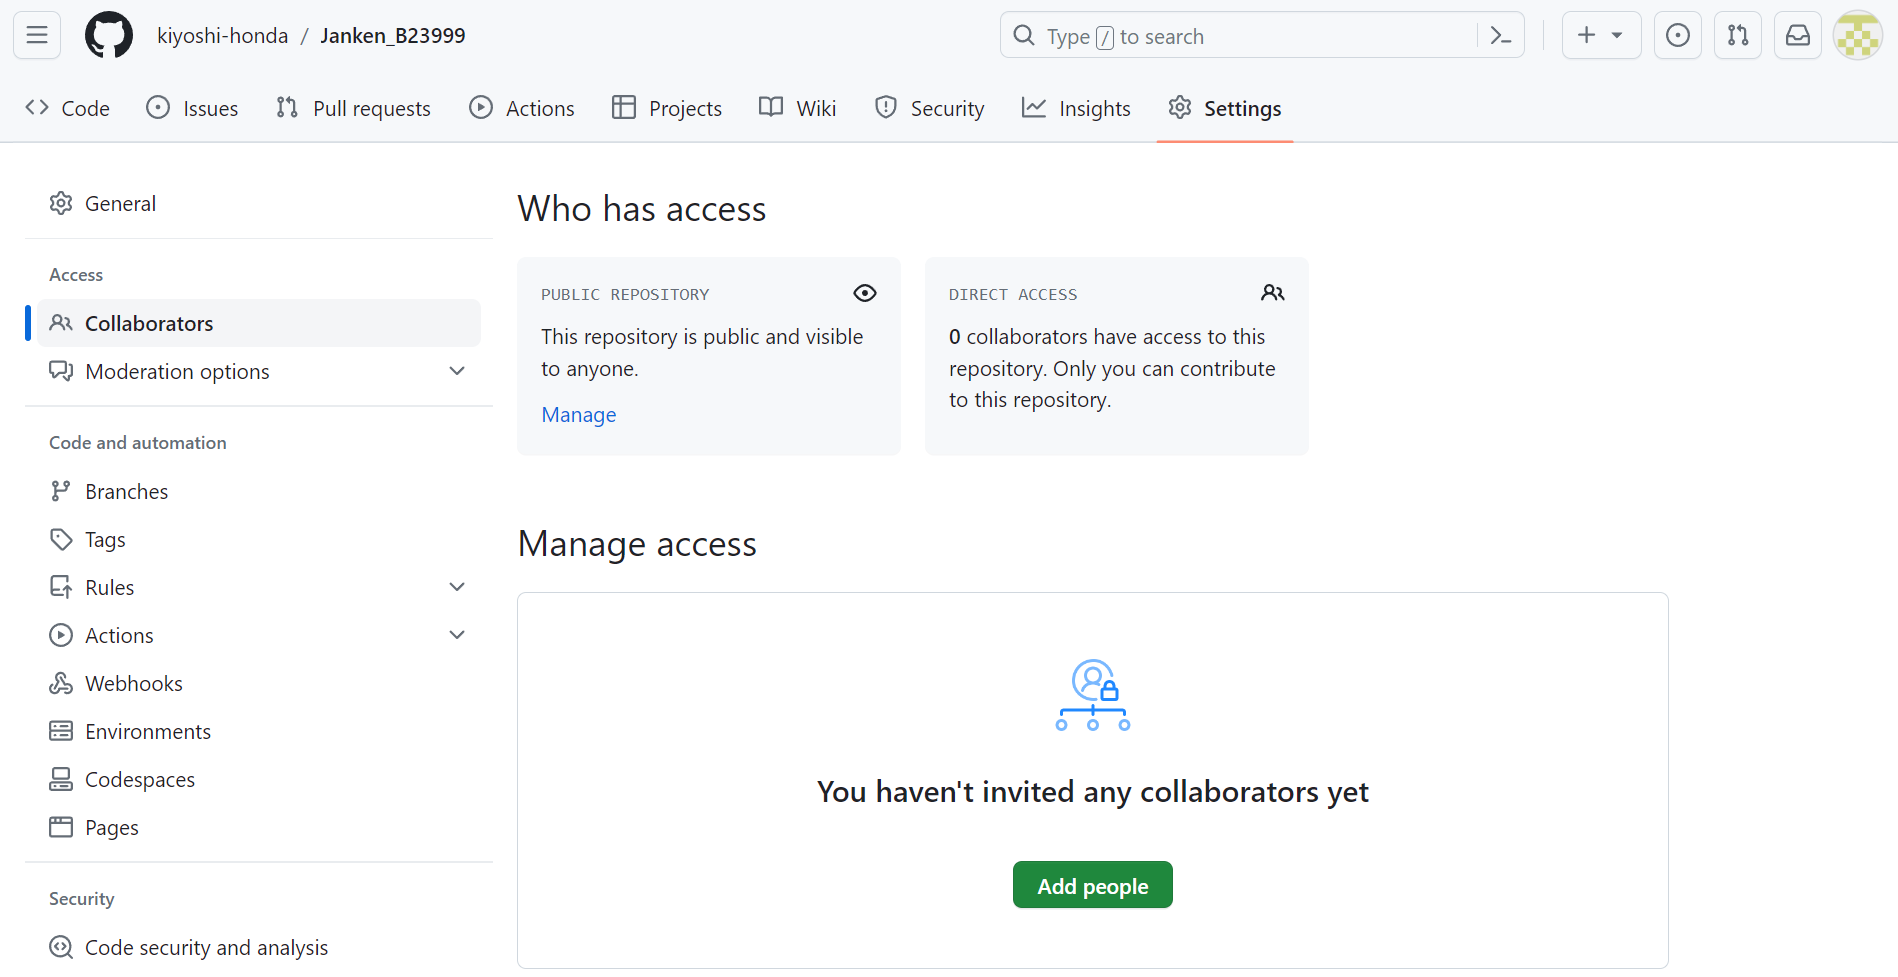Click the eye icon on Public Repository card
Viewport: 1898px width, 977px height.
coord(864,293)
